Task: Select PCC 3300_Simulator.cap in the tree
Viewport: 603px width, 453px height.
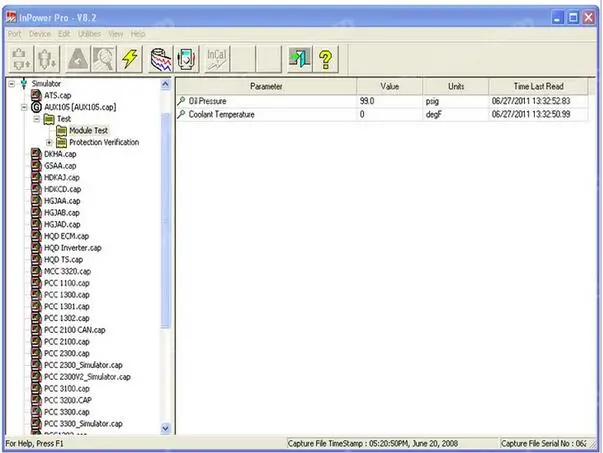Action: [x=83, y=424]
